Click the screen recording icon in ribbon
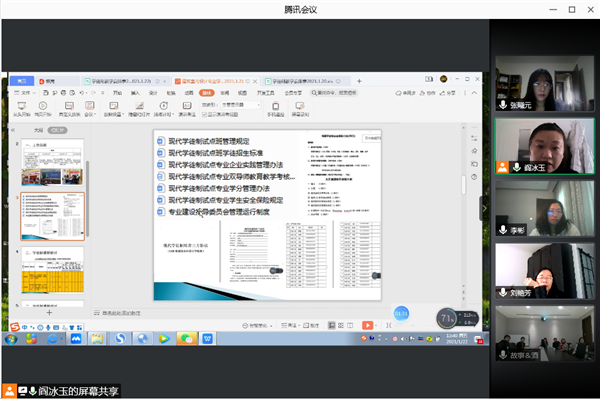The image size is (600, 399). pos(300,109)
